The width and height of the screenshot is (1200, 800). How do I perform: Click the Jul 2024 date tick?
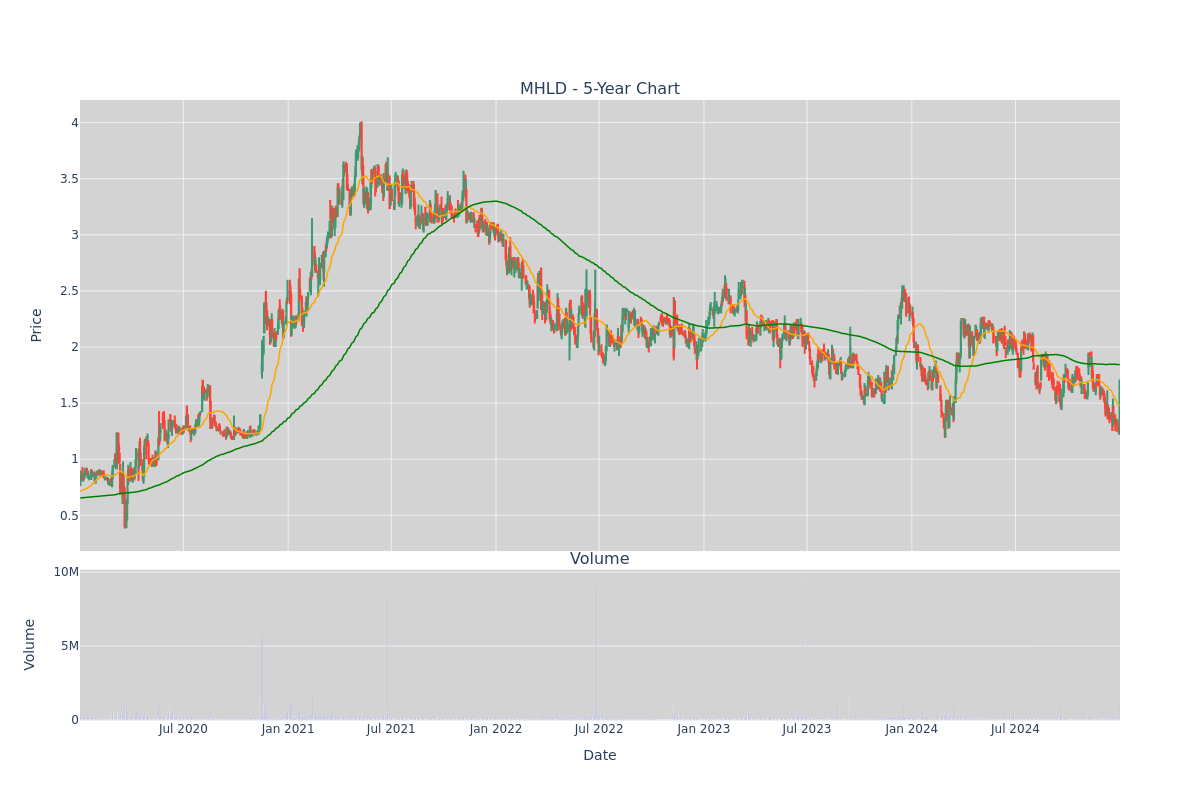coord(1015,729)
